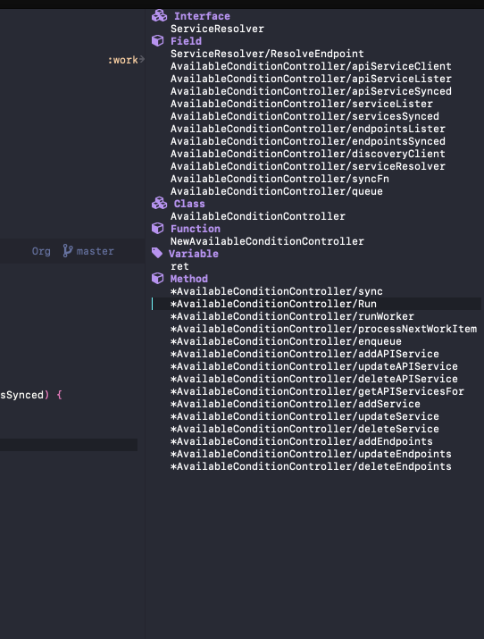Click the Field cube icon

point(158,41)
